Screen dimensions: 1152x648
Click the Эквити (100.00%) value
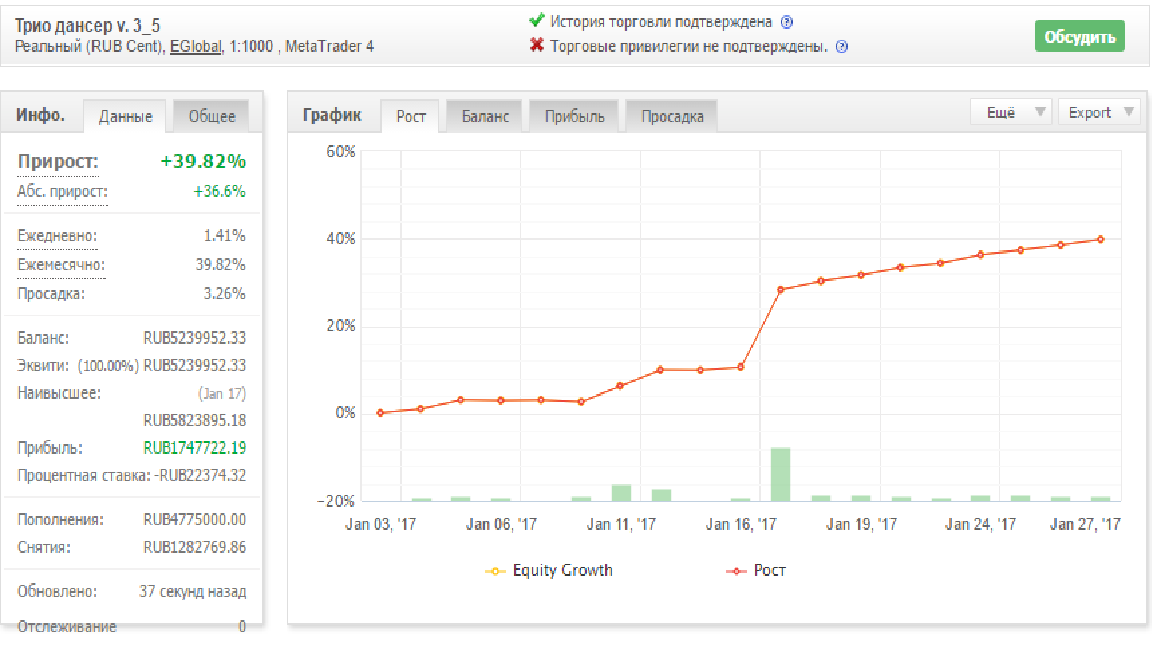point(162,366)
